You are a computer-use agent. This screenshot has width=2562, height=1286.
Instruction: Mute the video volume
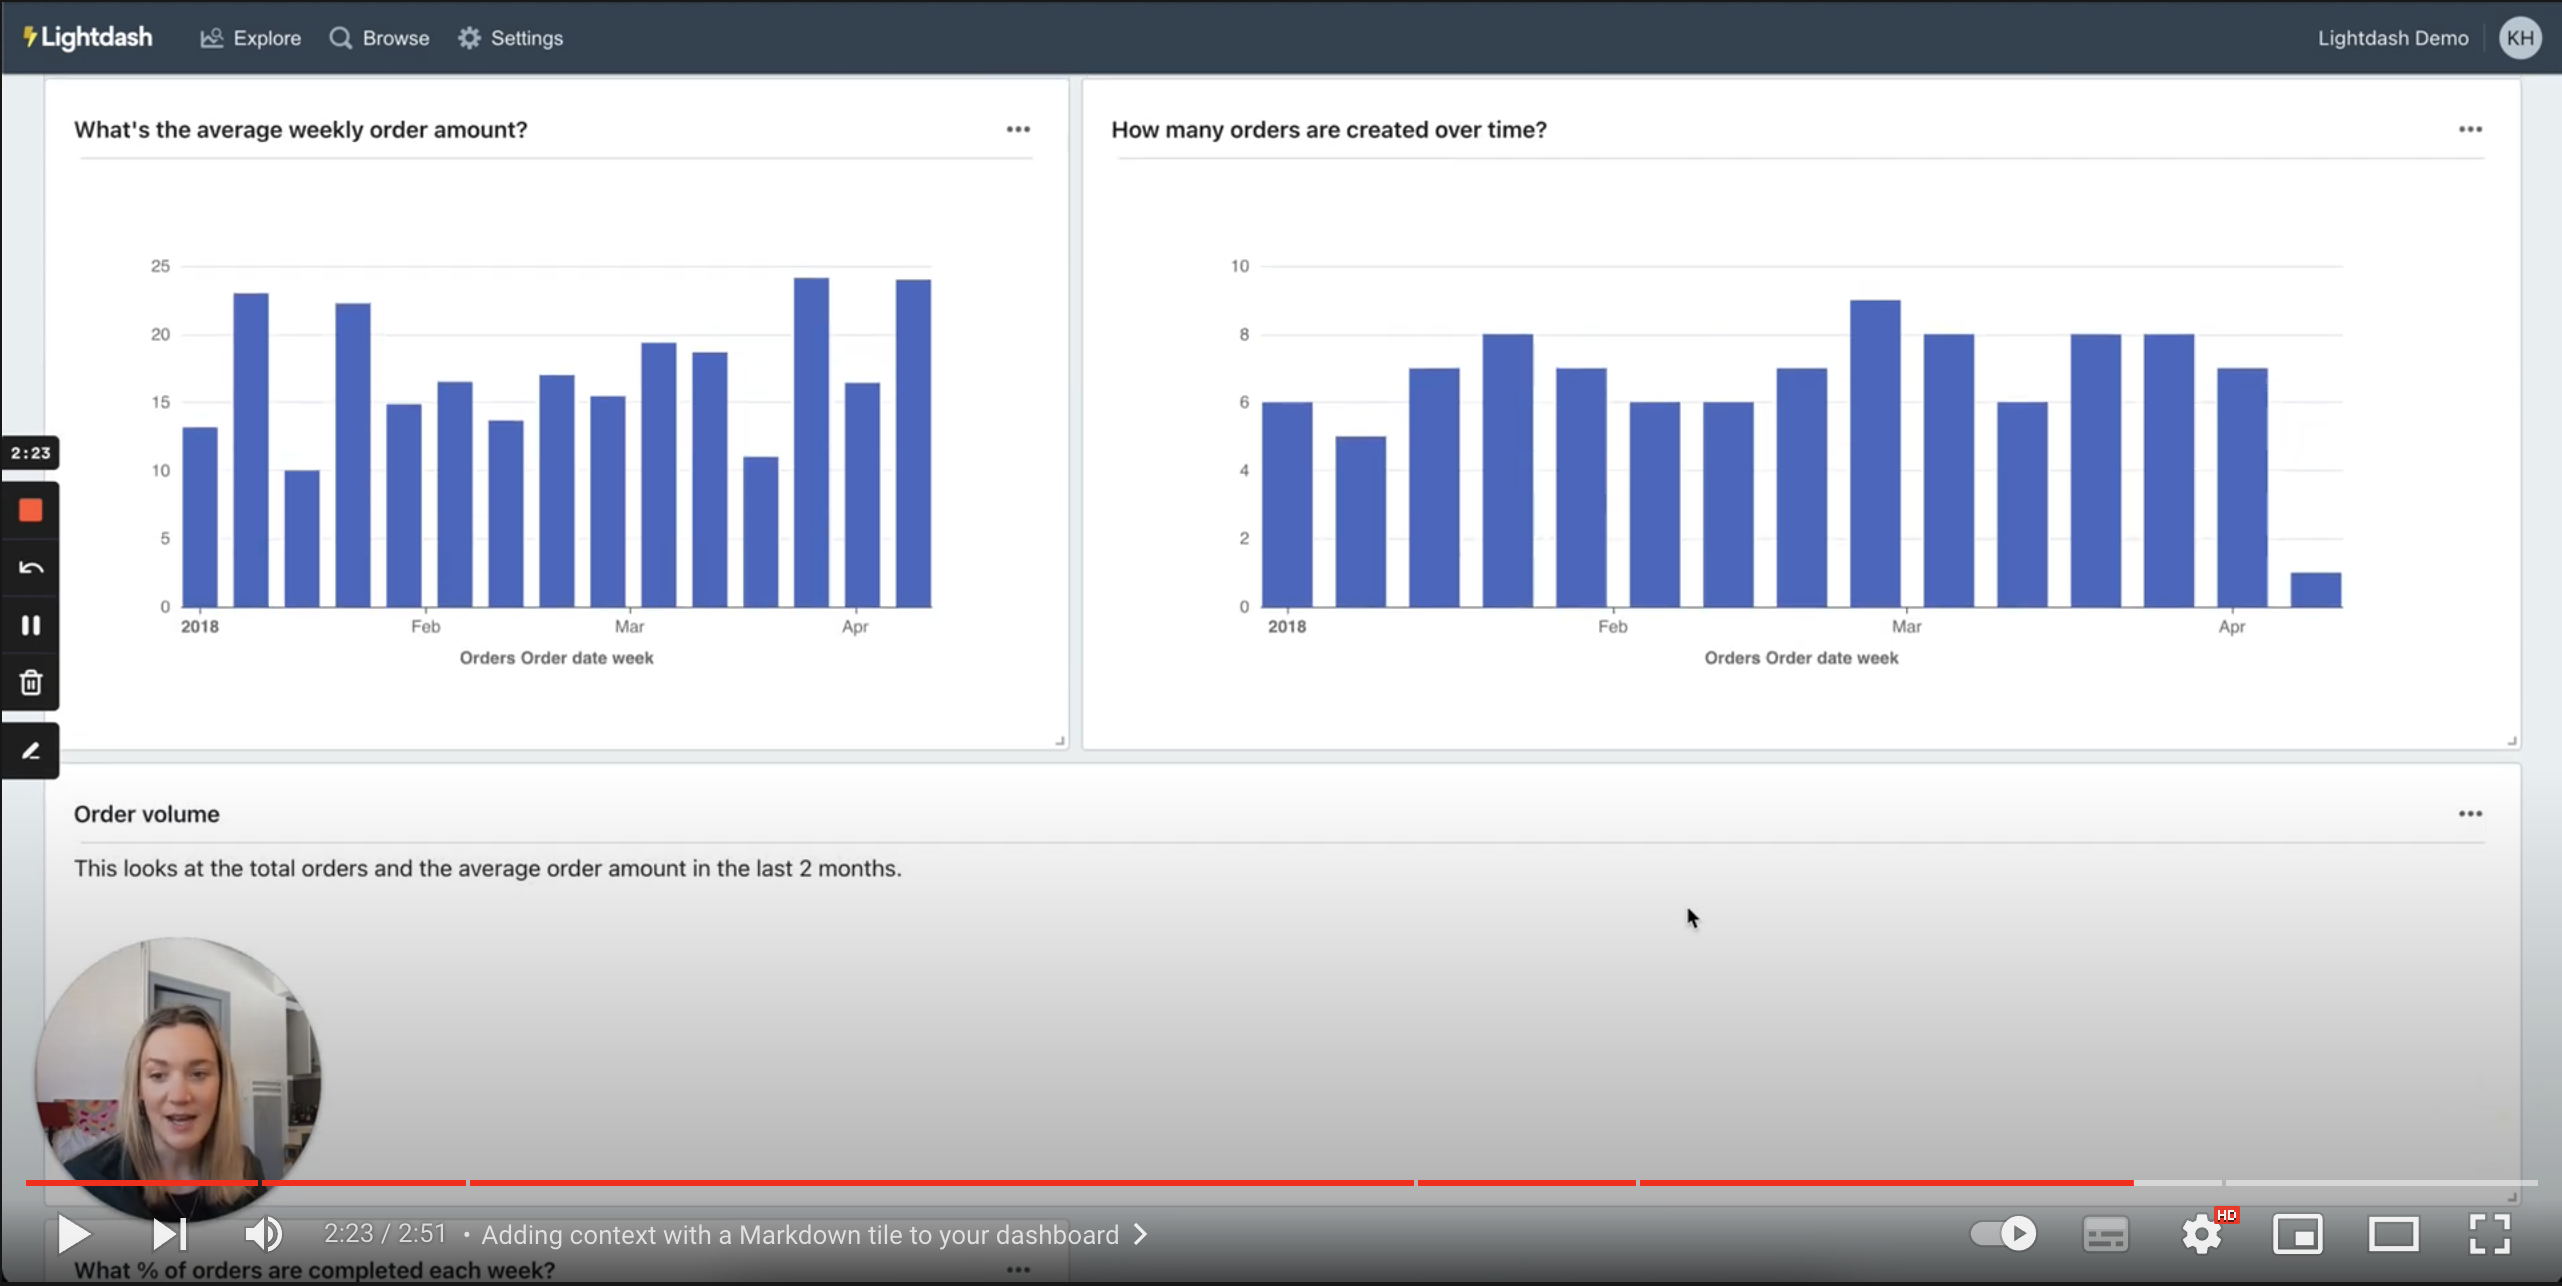click(x=263, y=1234)
